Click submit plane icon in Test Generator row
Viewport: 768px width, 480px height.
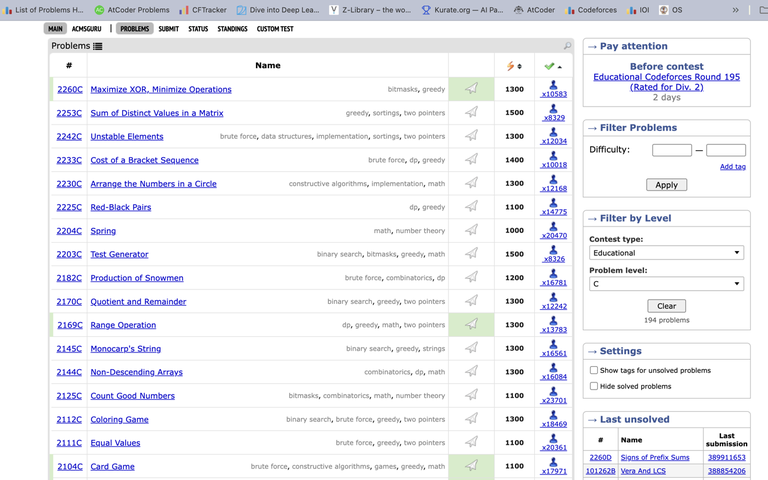471,253
